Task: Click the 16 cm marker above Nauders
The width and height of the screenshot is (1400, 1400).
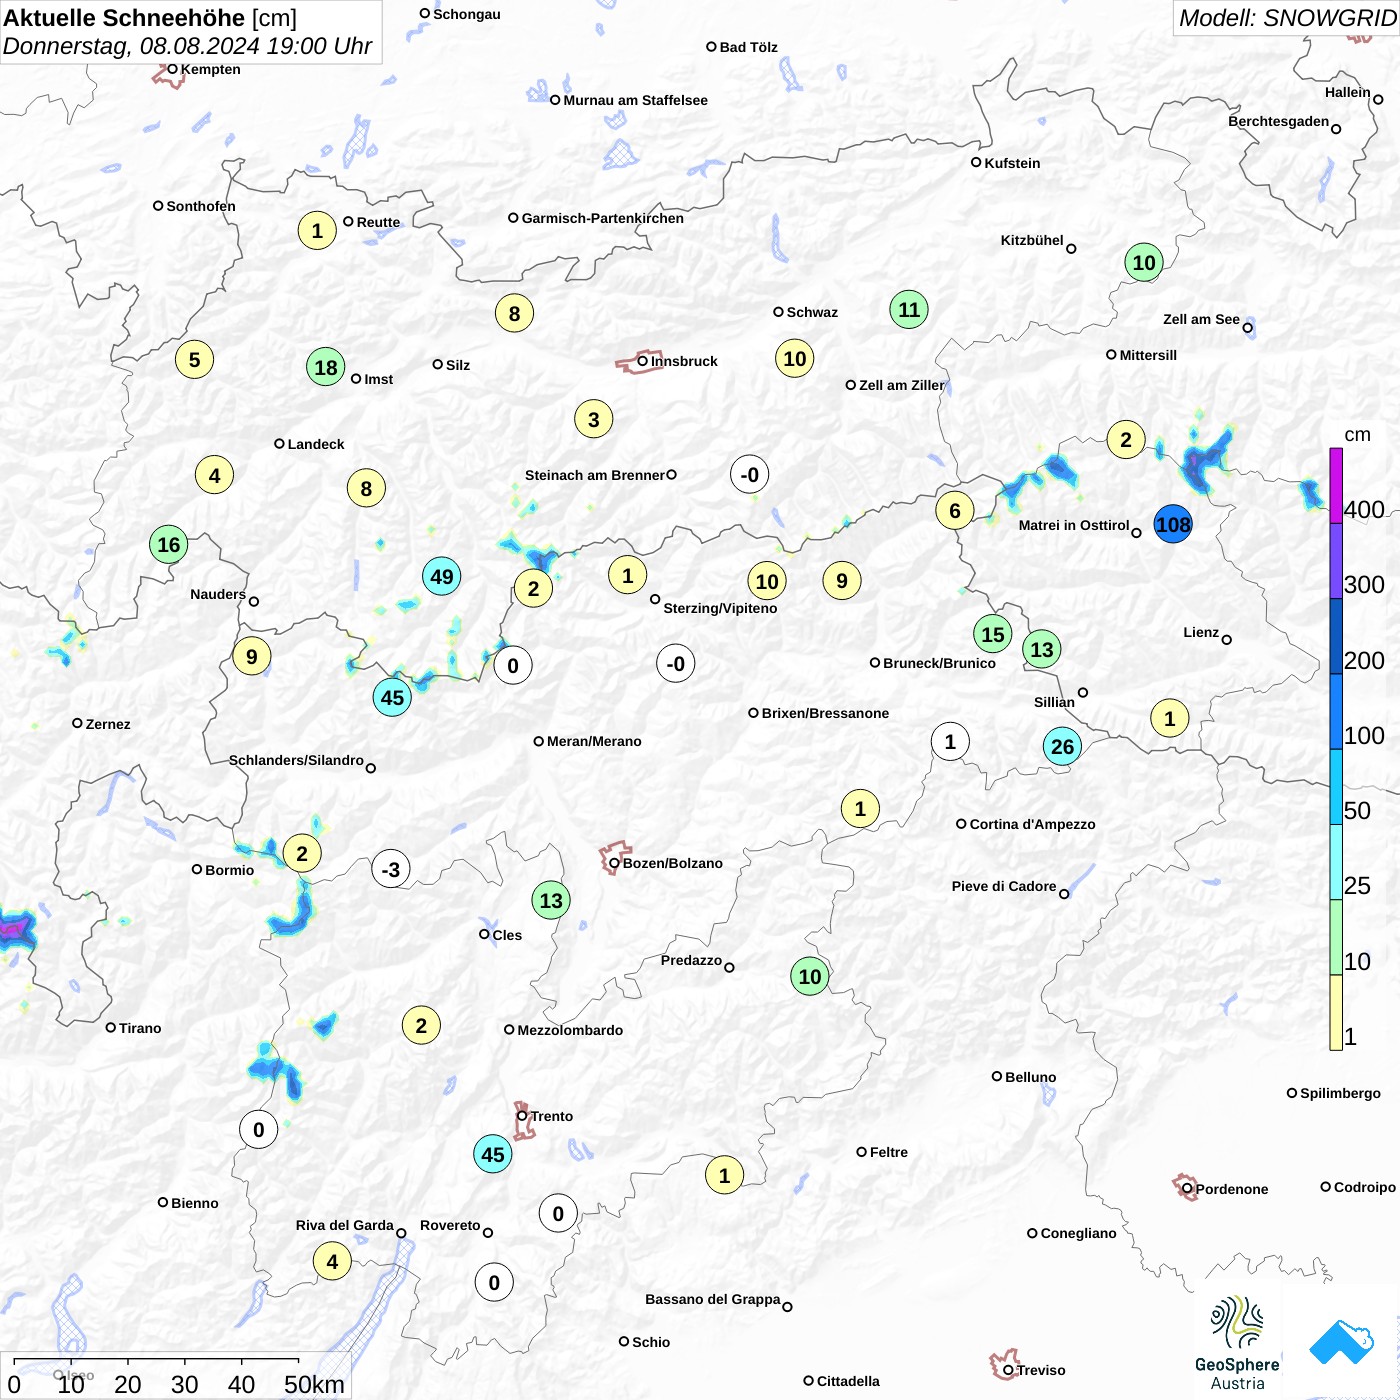Action: (x=169, y=544)
